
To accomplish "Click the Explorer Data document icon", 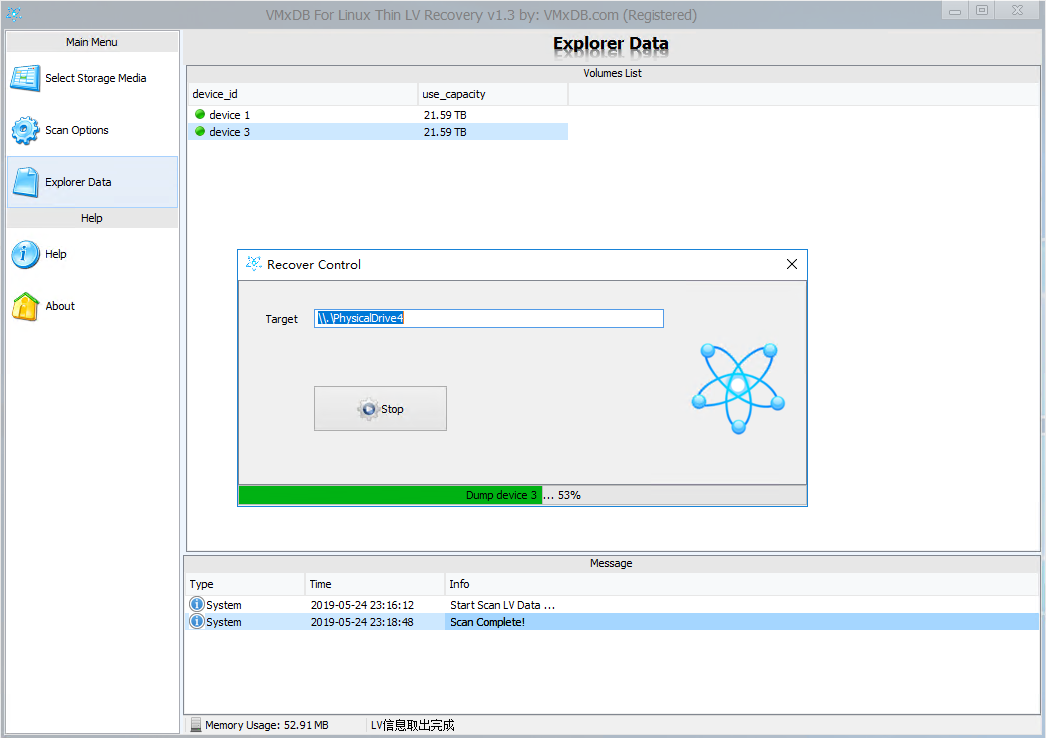I will pos(25,182).
